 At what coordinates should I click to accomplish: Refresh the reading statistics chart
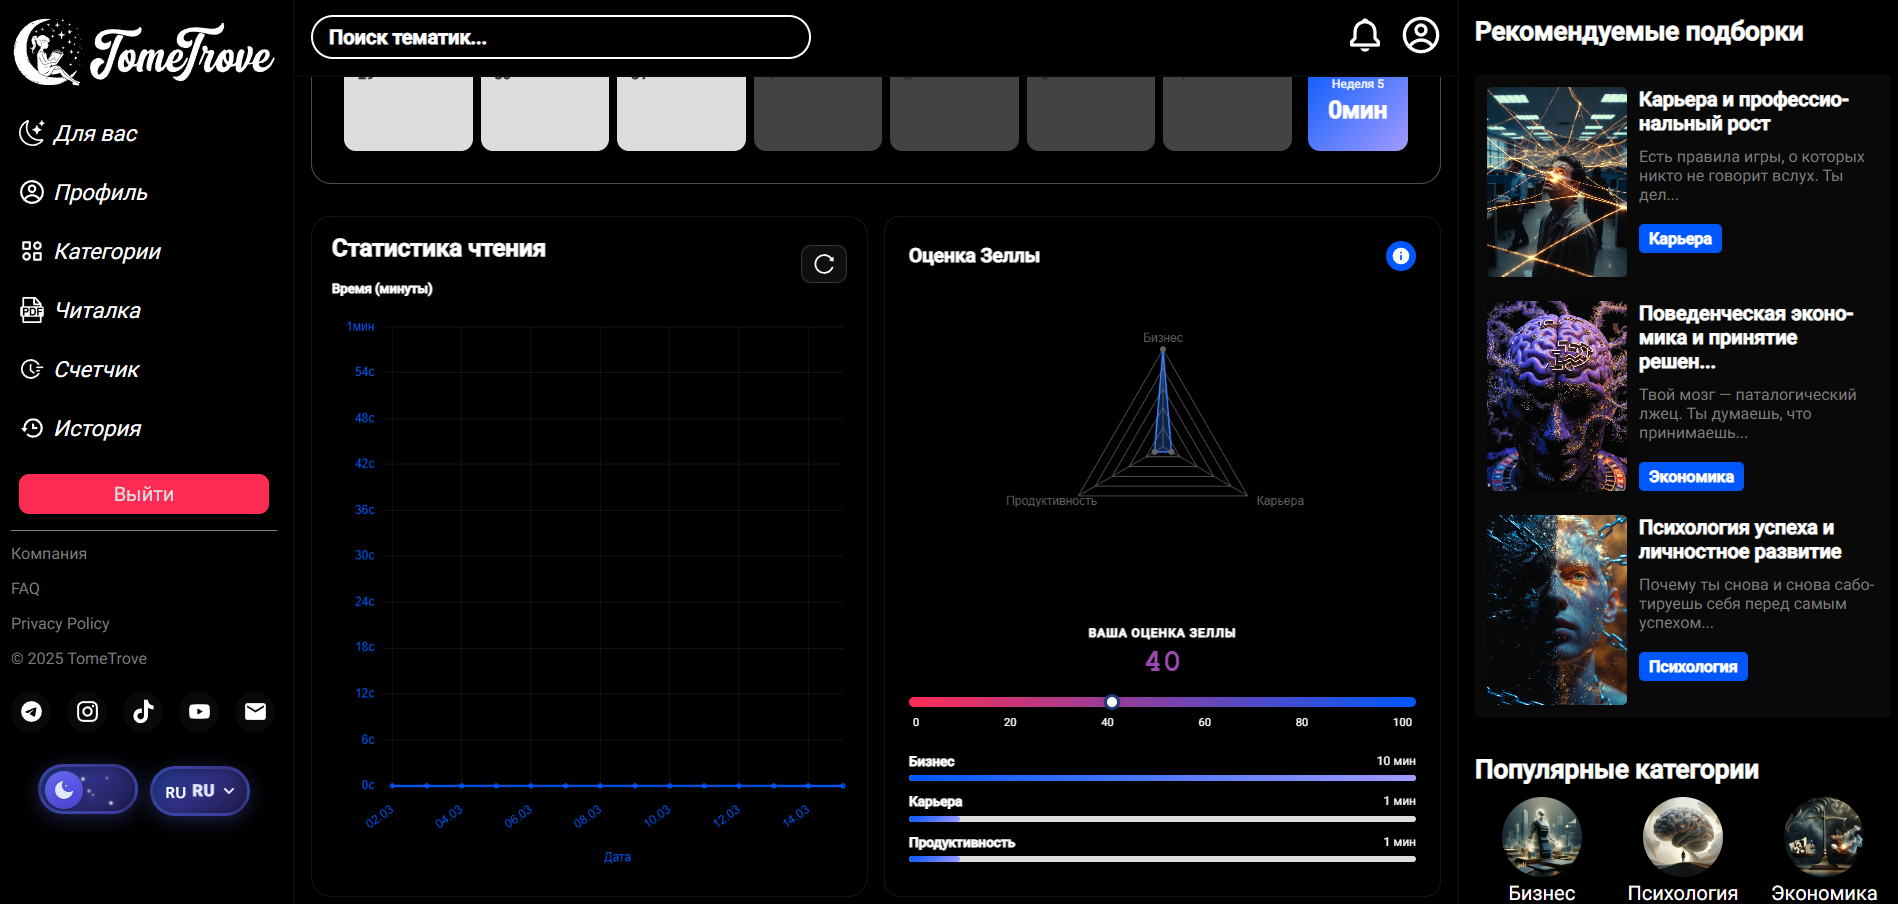pos(823,264)
